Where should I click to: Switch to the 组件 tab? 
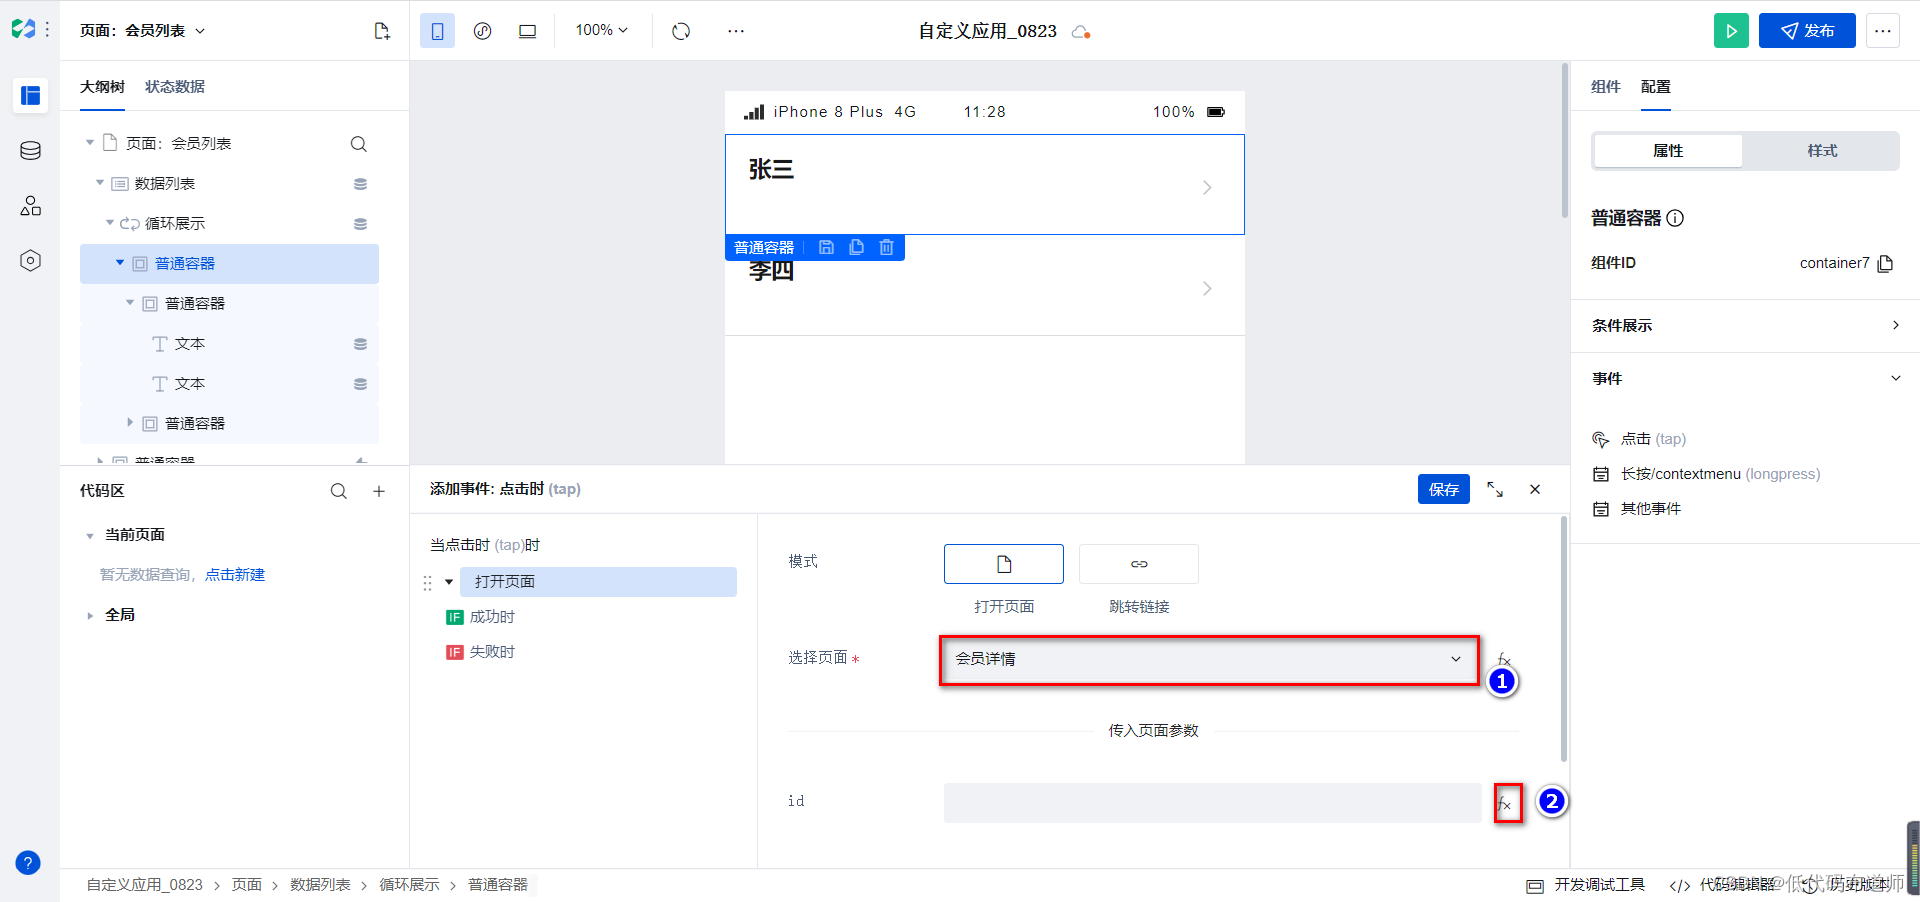[1605, 87]
